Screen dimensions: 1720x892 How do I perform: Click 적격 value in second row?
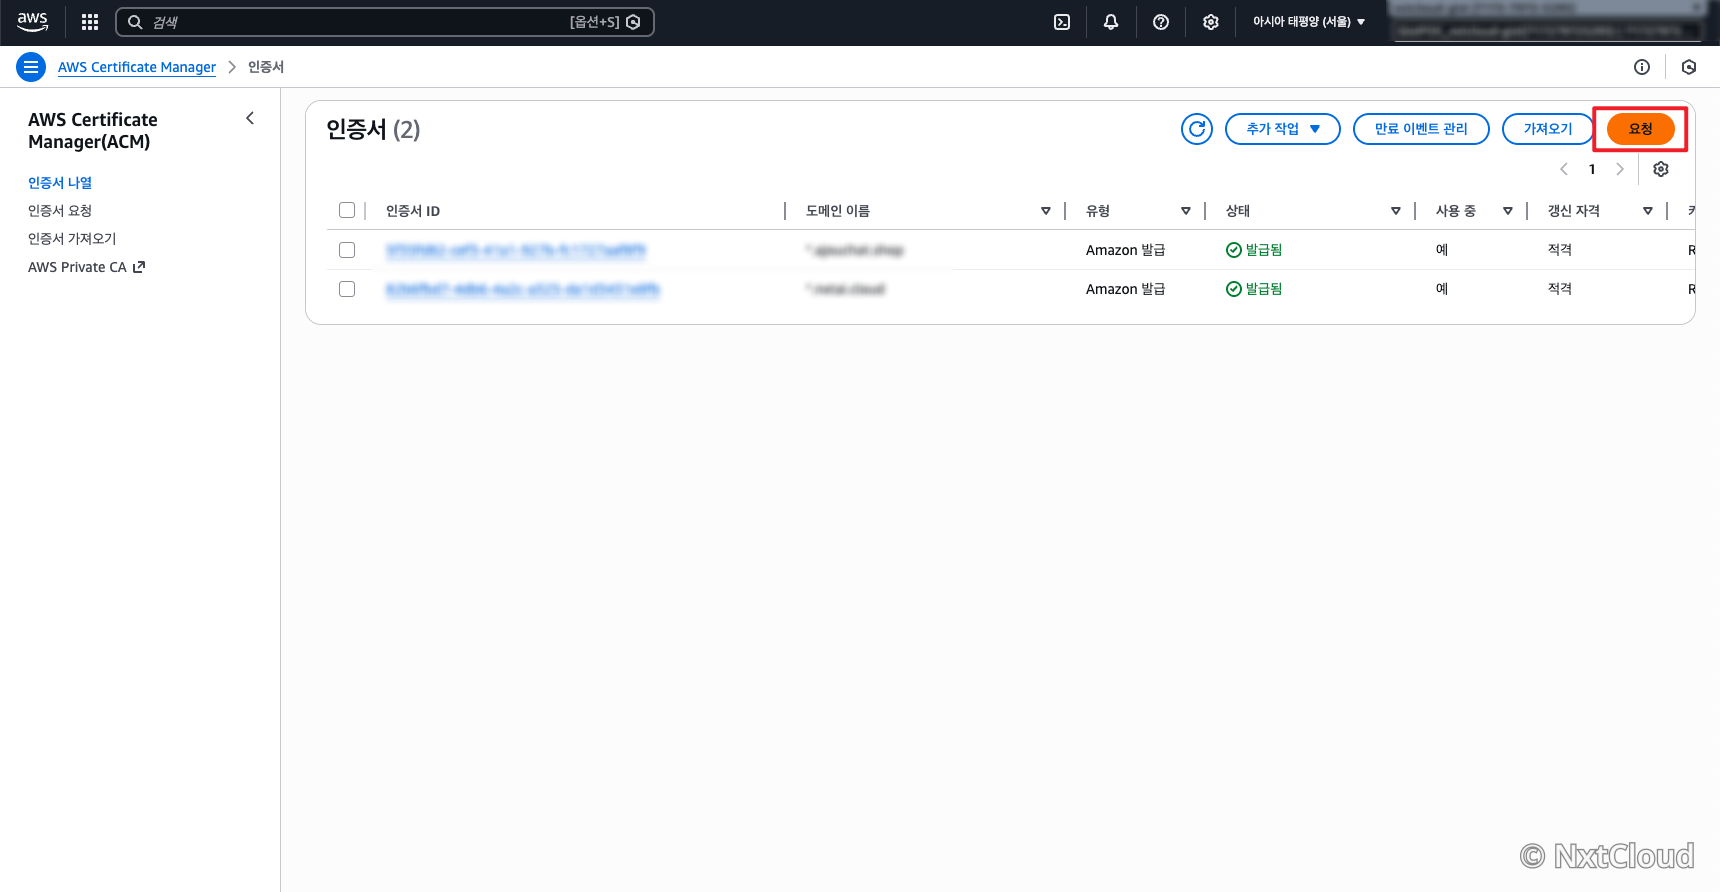pos(1560,289)
